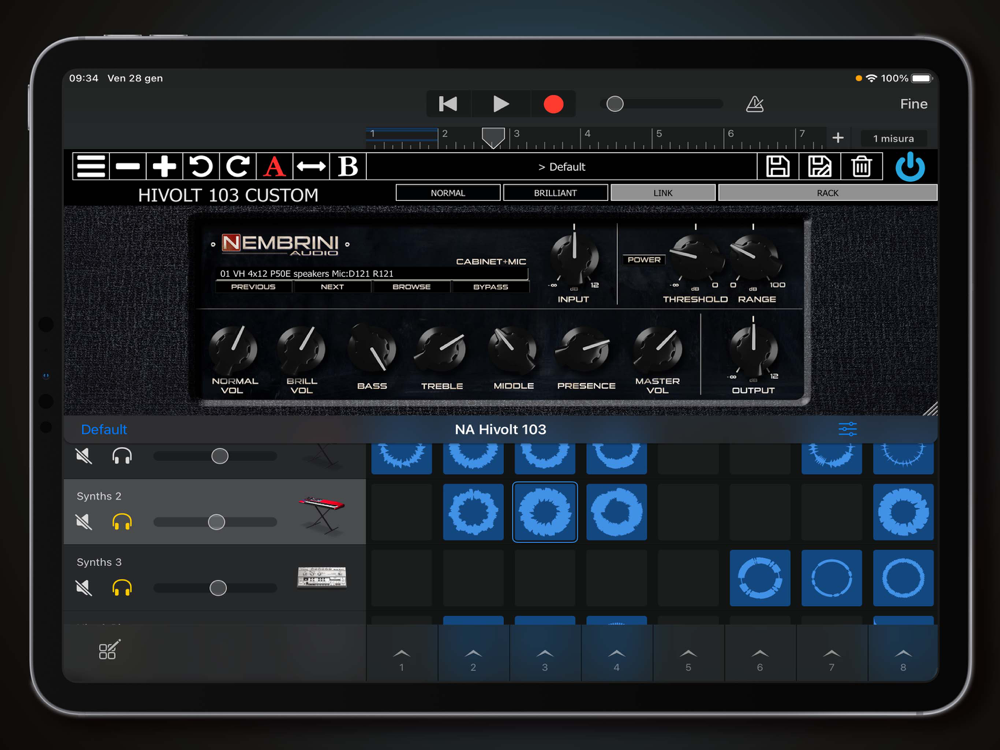Click NEXT cabinet button
1000x750 pixels.
332,287
